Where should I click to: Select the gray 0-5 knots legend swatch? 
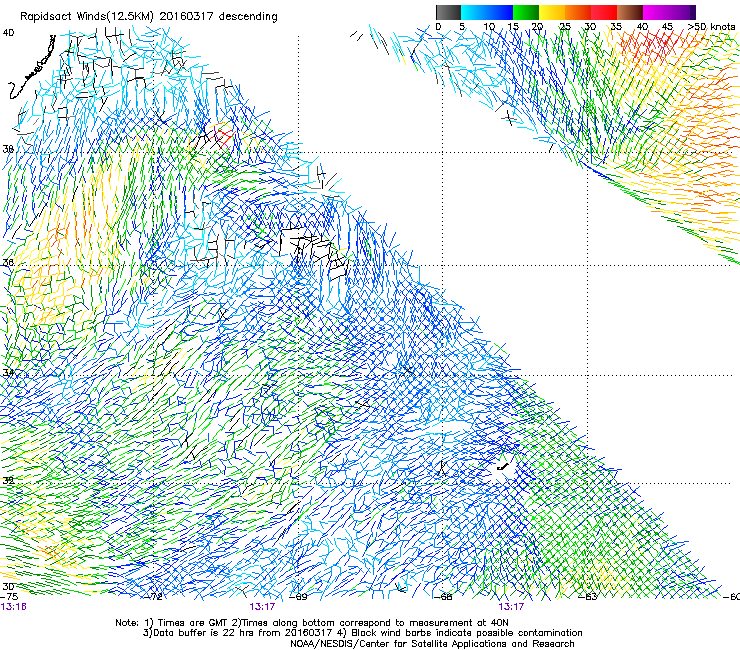point(448,12)
